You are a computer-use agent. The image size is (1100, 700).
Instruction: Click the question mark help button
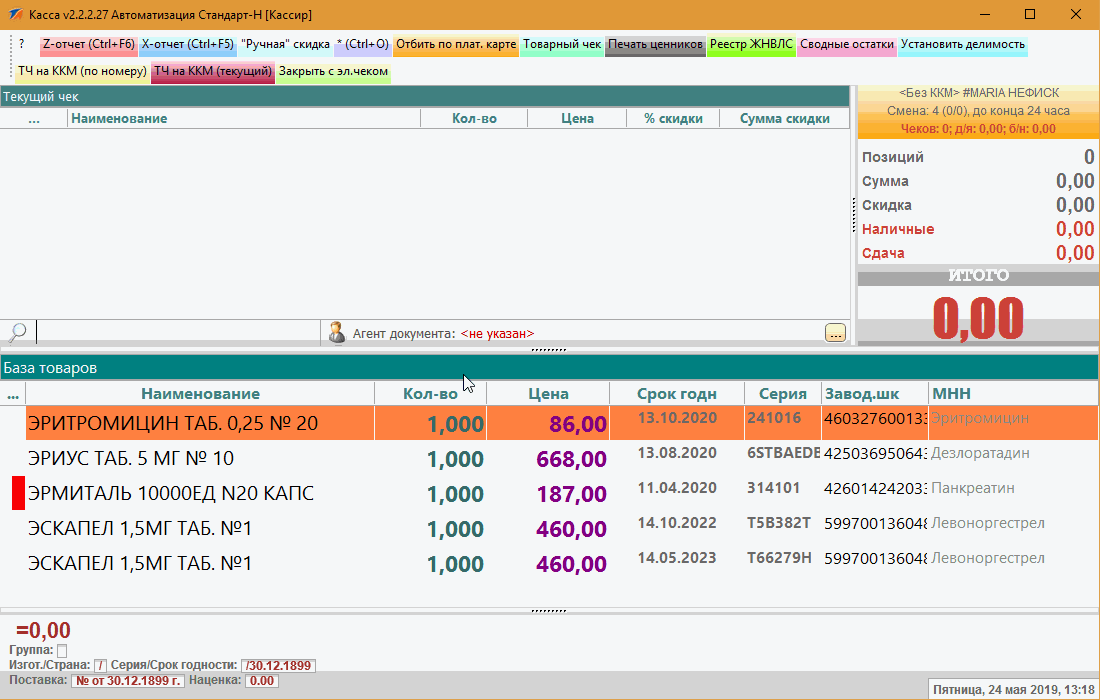pyautogui.click(x=22, y=45)
